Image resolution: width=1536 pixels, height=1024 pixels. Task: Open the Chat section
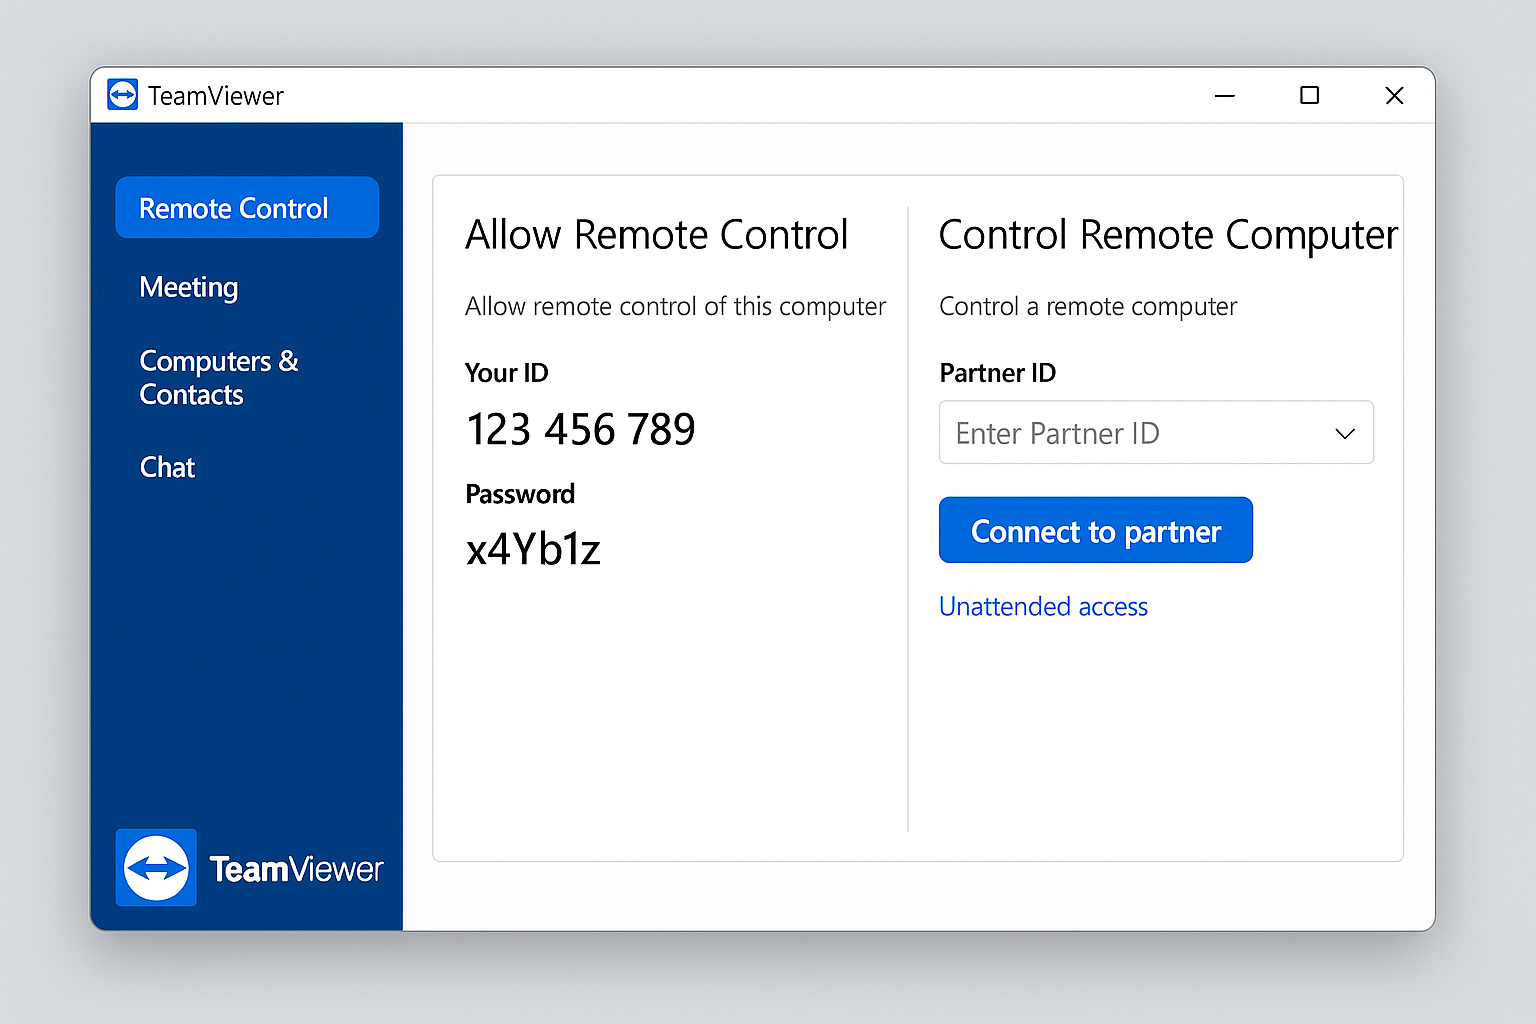click(167, 467)
